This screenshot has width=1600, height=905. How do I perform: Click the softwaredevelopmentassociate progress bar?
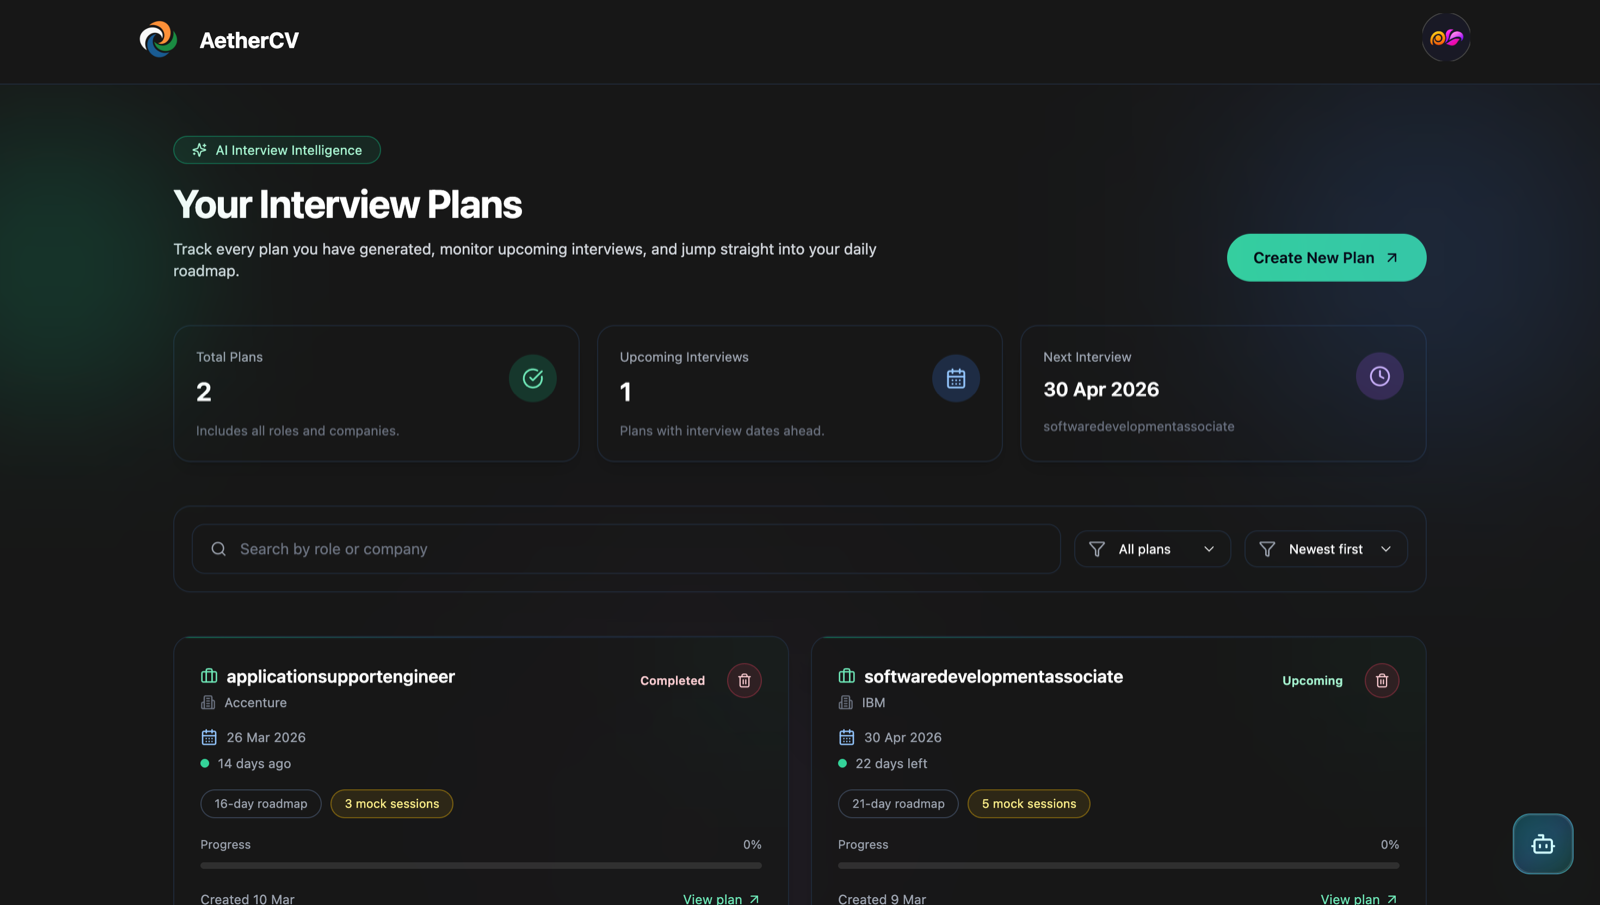(x=1119, y=865)
